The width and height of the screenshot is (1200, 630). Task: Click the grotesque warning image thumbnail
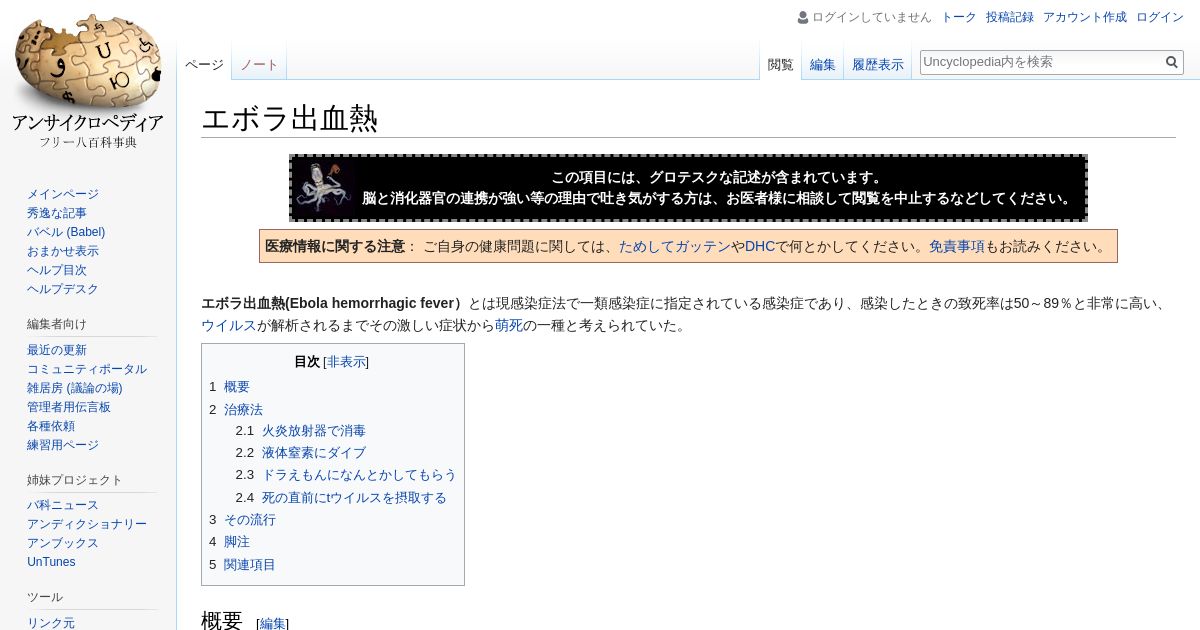(x=324, y=188)
